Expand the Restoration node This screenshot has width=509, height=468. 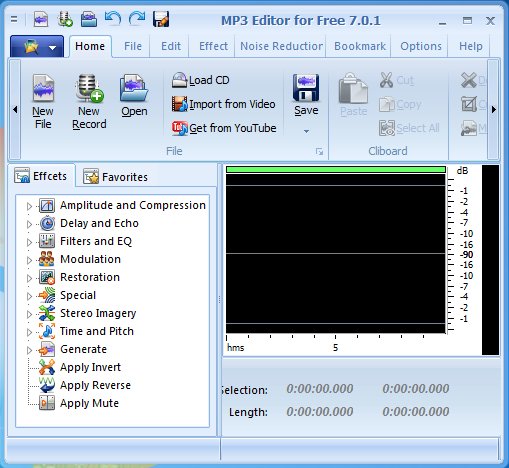click(x=29, y=278)
